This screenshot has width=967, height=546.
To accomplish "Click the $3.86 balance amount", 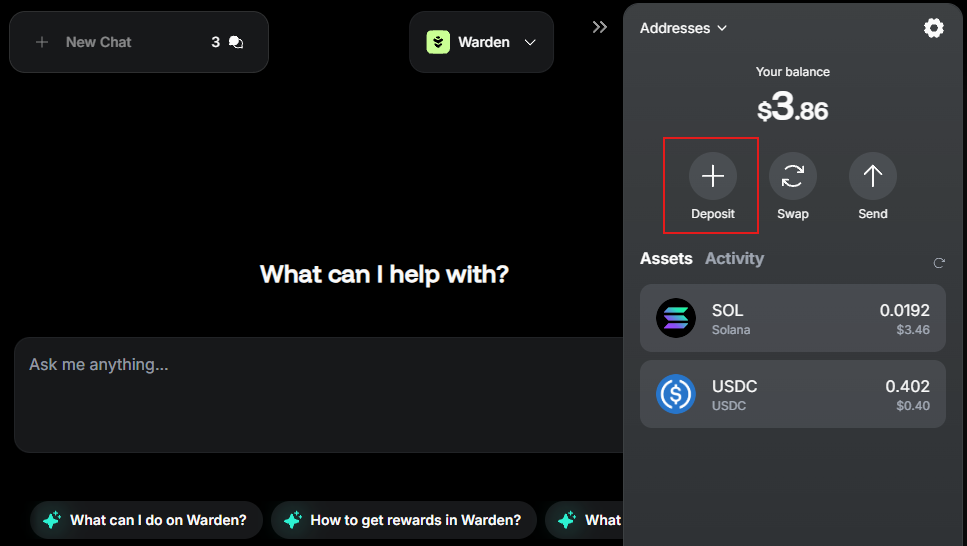I will pyautogui.click(x=792, y=108).
